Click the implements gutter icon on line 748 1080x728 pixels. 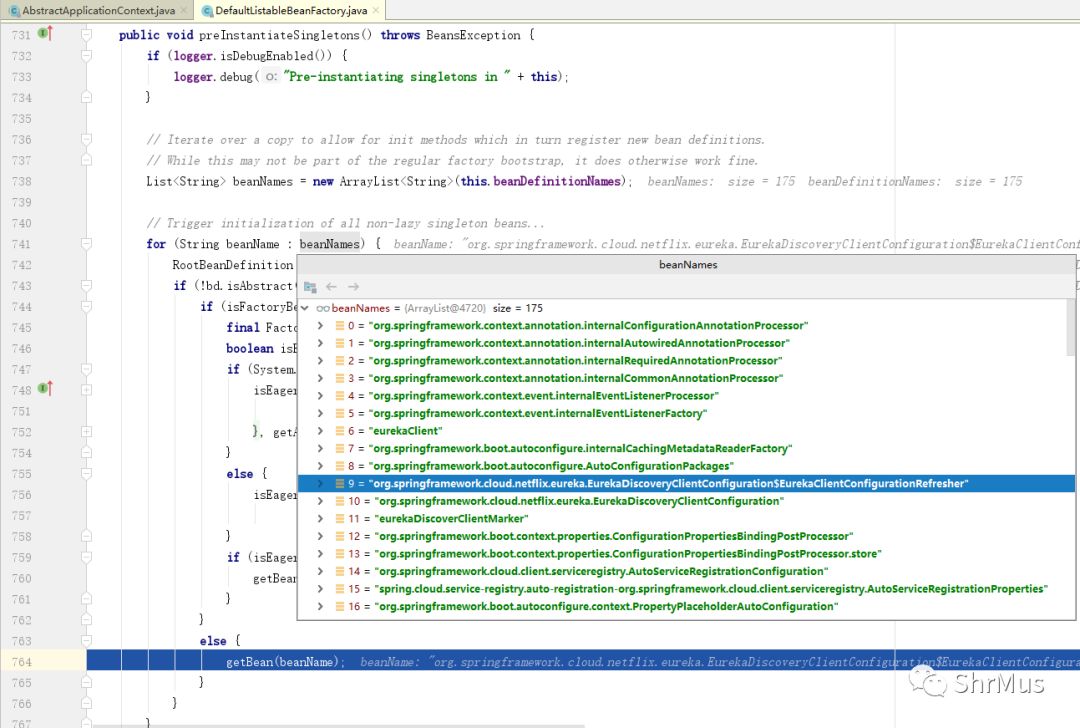point(44,388)
